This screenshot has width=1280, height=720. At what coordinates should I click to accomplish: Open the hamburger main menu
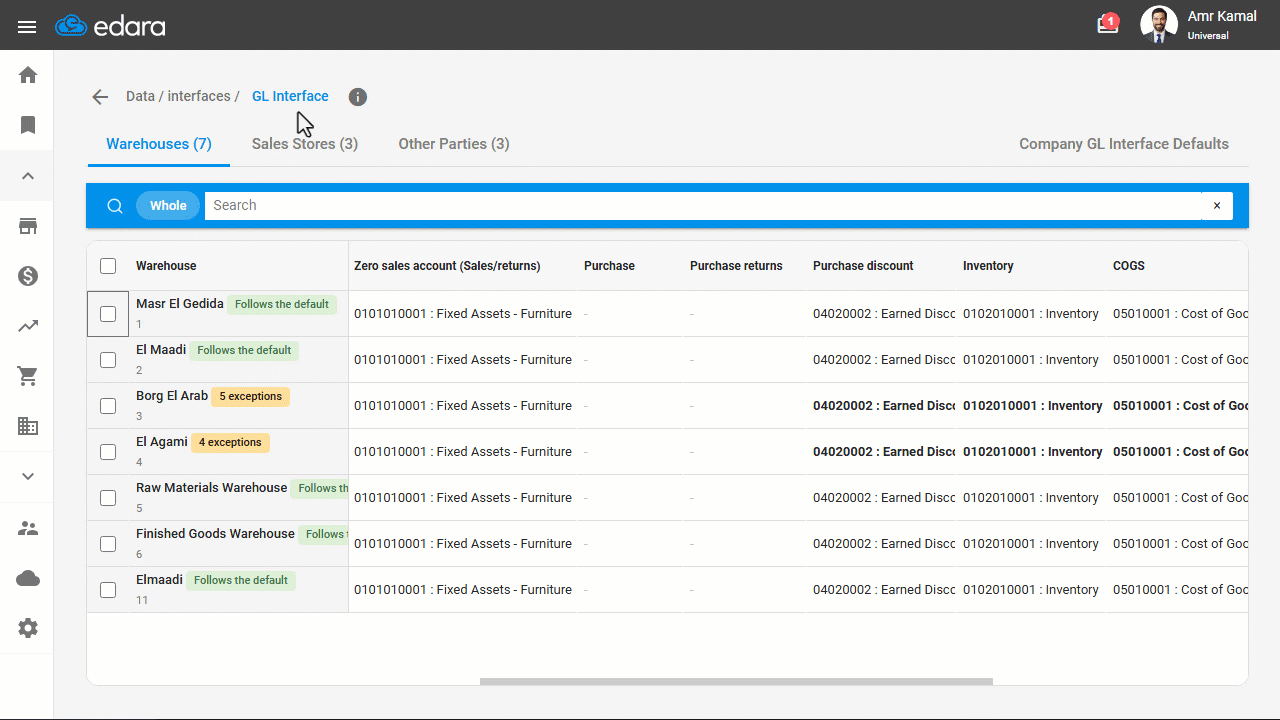(27, 27)
